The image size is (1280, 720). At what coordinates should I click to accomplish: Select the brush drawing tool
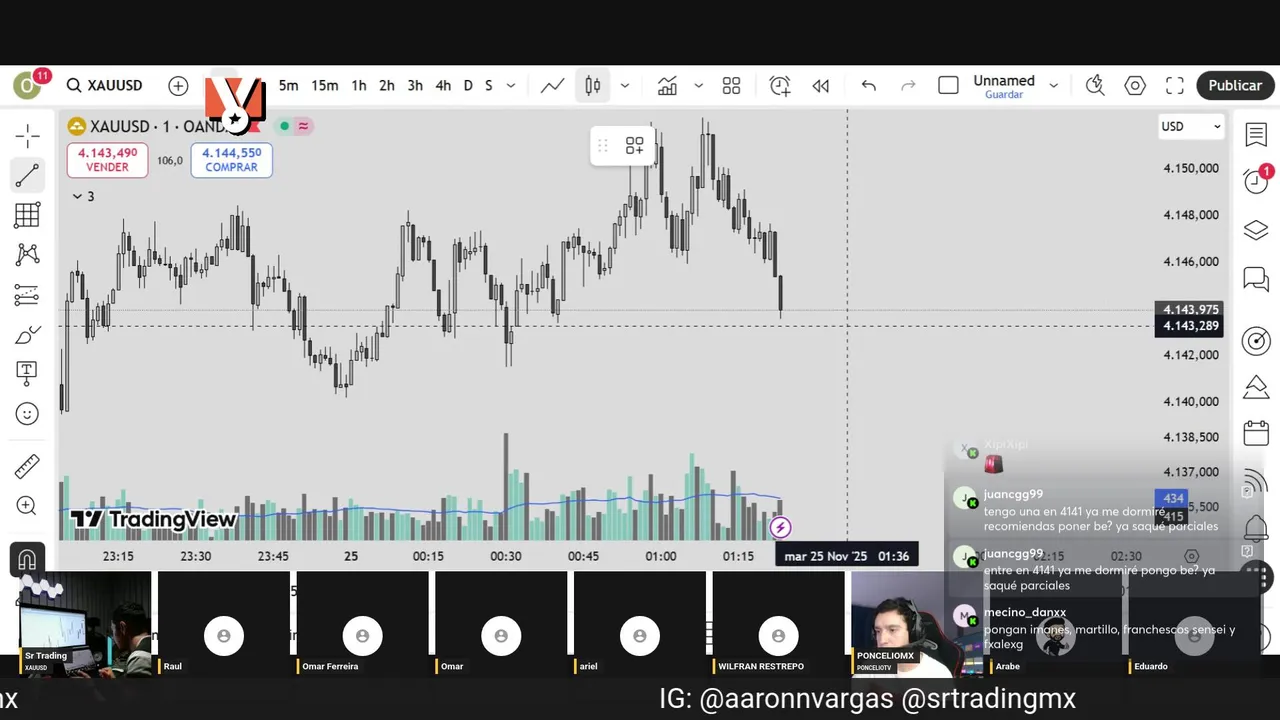[27, 335]
